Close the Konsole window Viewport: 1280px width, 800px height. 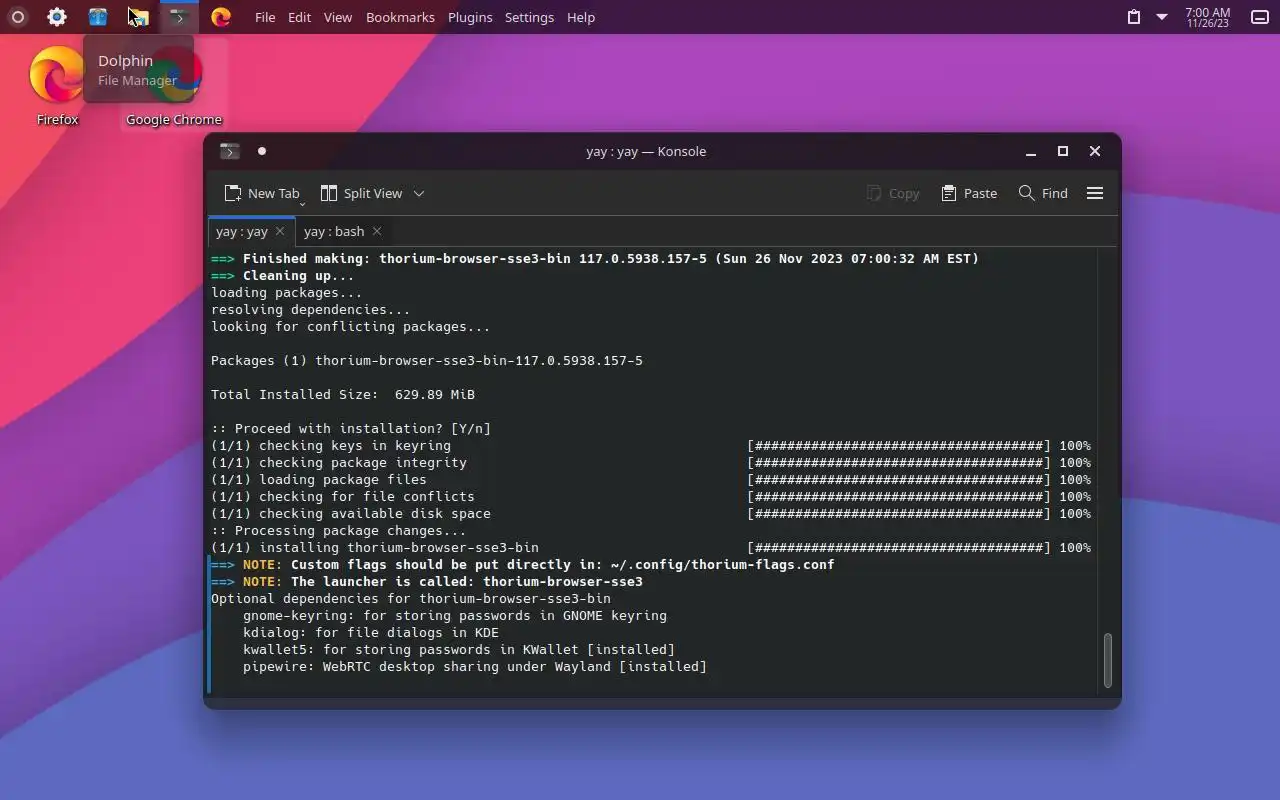click(1095, 151)
